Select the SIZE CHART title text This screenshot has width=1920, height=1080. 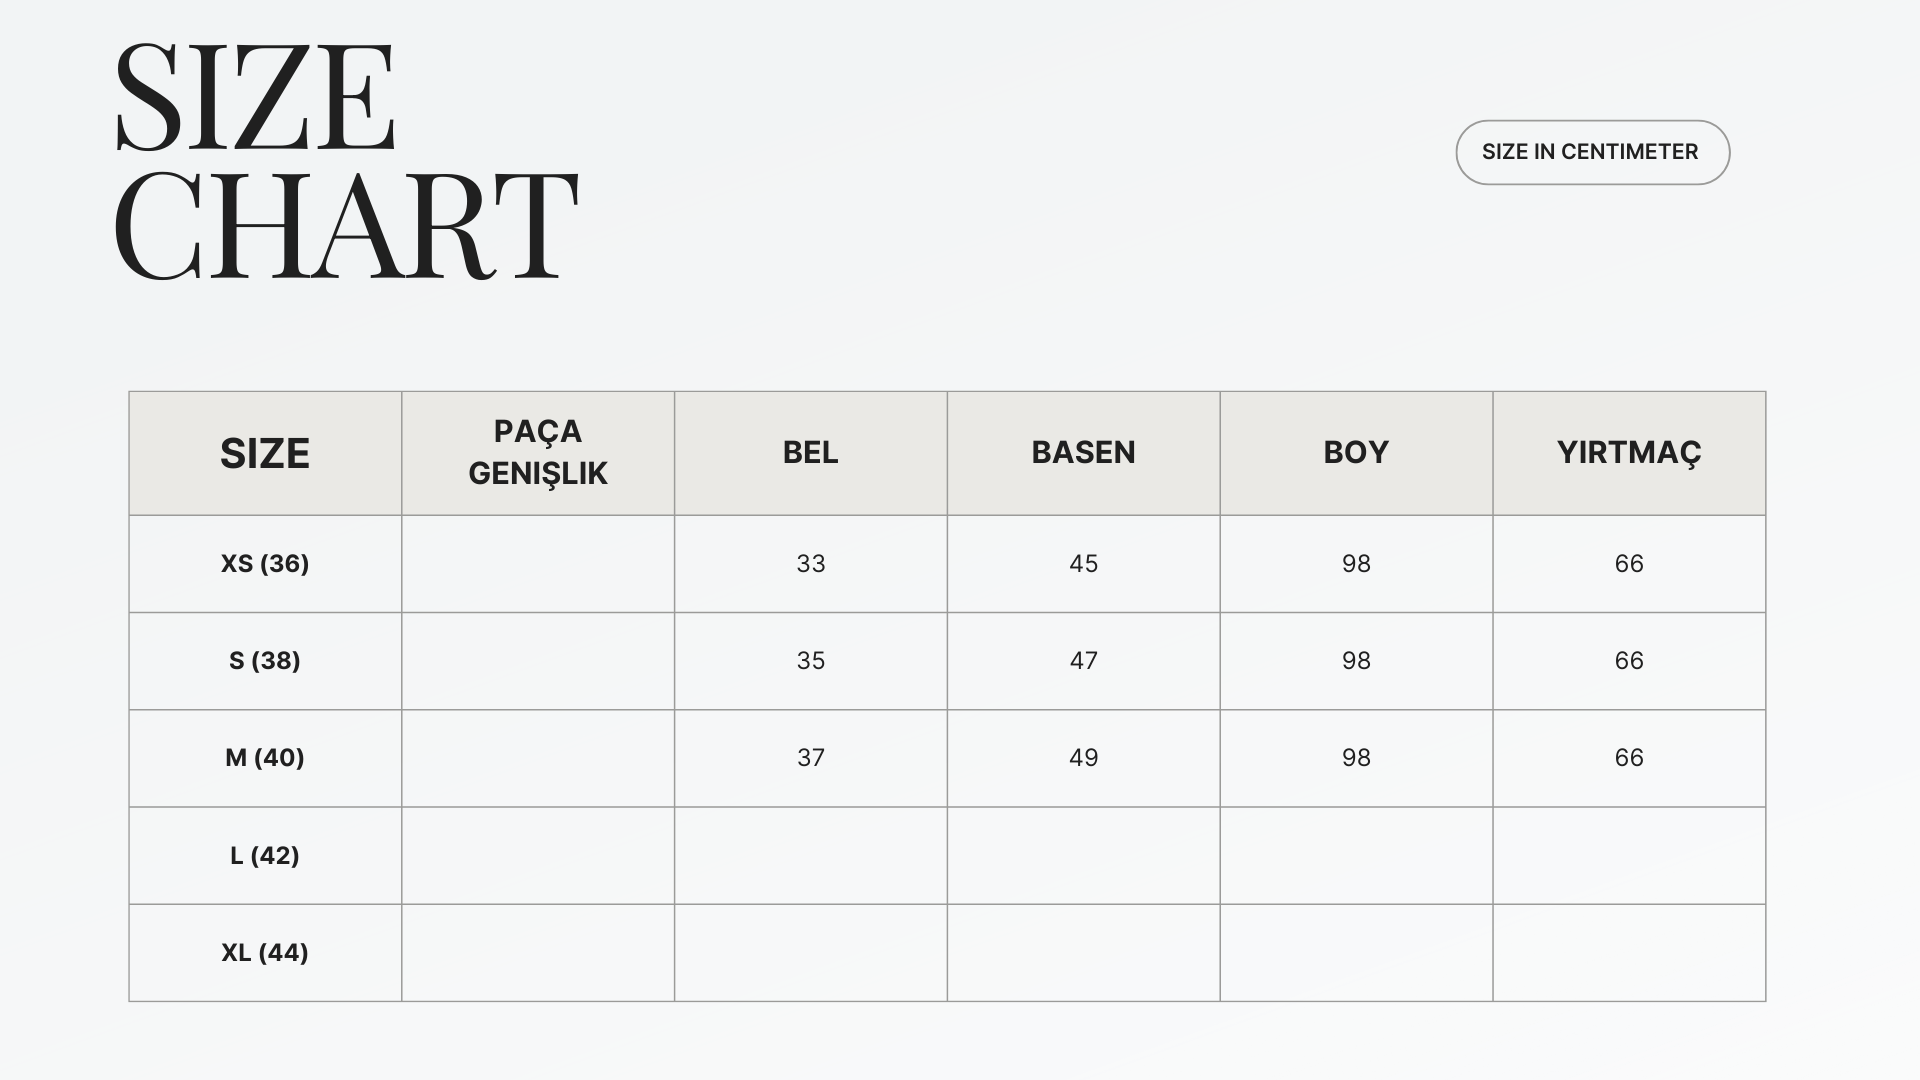click(x=346, y=160)
